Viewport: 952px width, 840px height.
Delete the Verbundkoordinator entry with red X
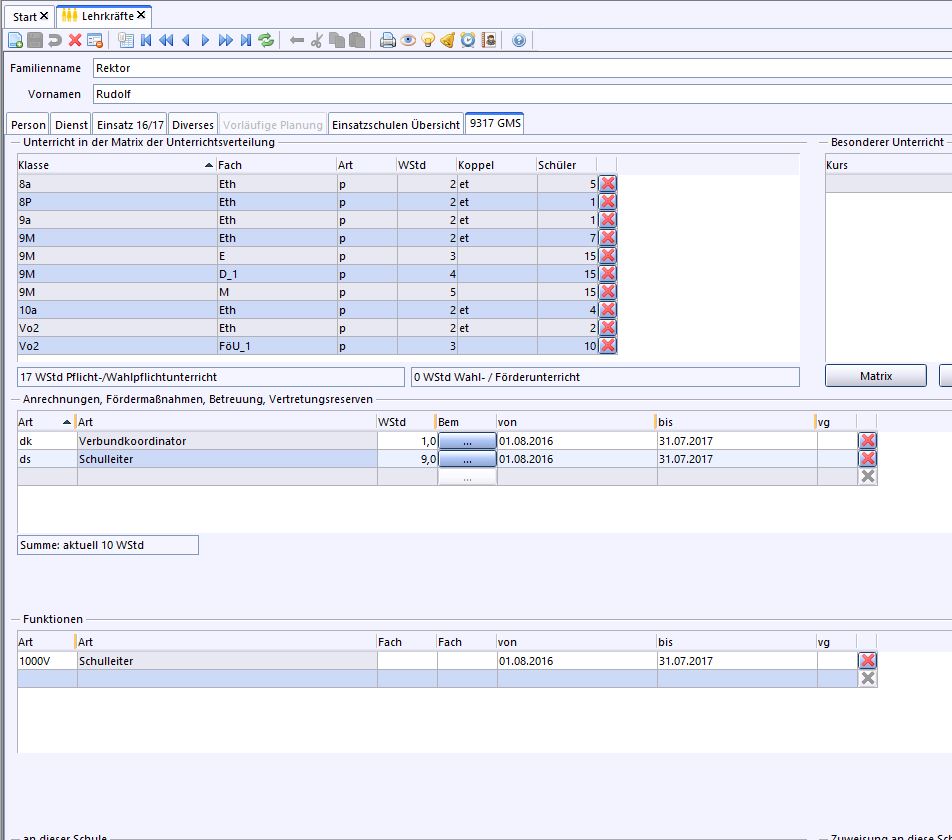click(x=868, y=441)
